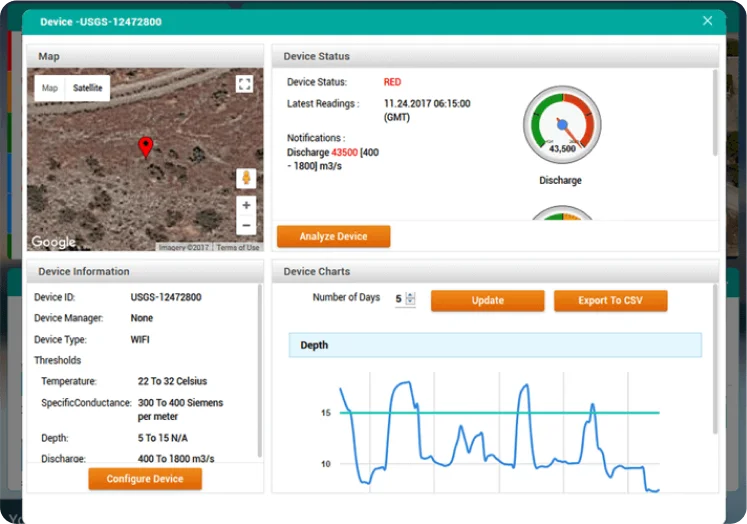747x524 pixels.
Task: Open the map Terms of Use link
Action: pos(238,247)
